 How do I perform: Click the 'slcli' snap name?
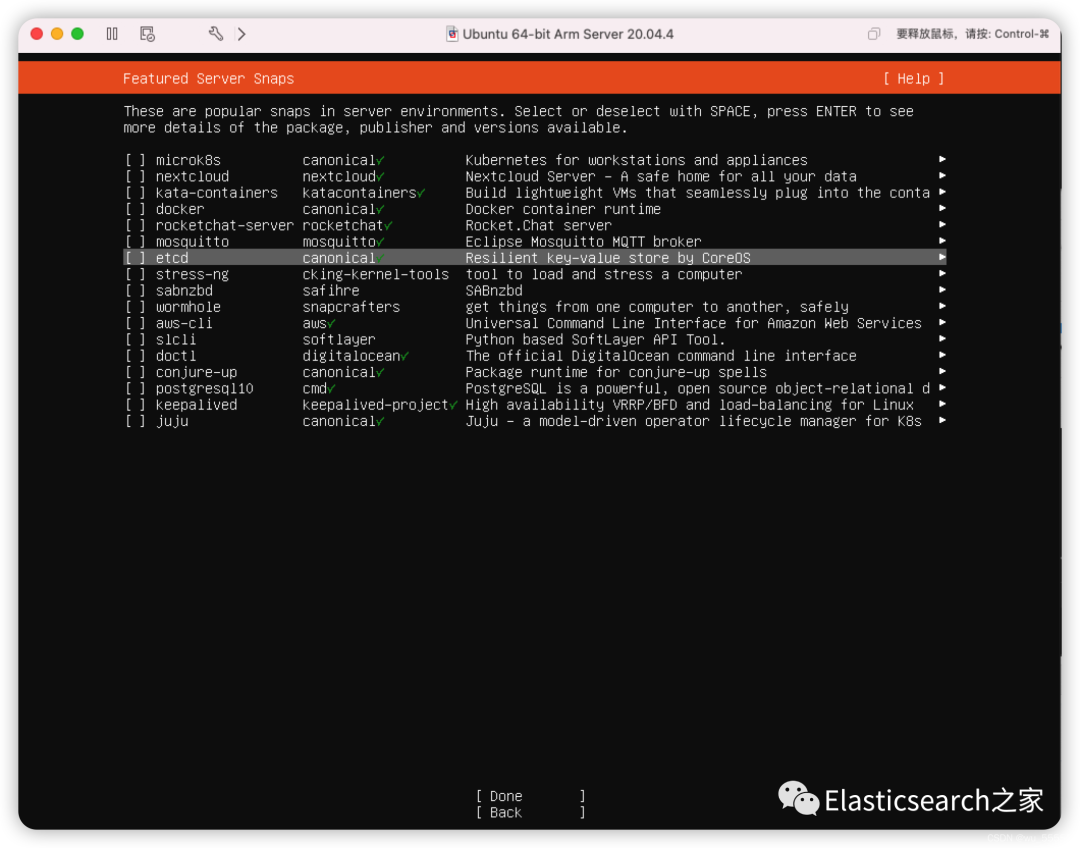pyautogui.click(x=176, y=340)
